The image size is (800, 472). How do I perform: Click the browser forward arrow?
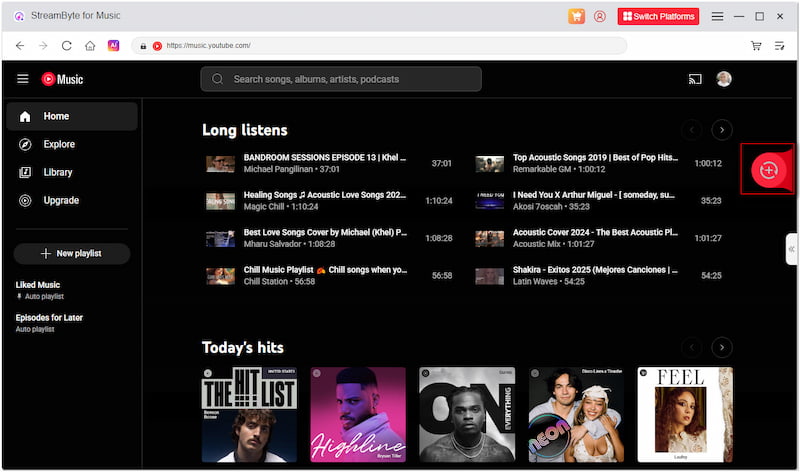click(x=43, y=46)
